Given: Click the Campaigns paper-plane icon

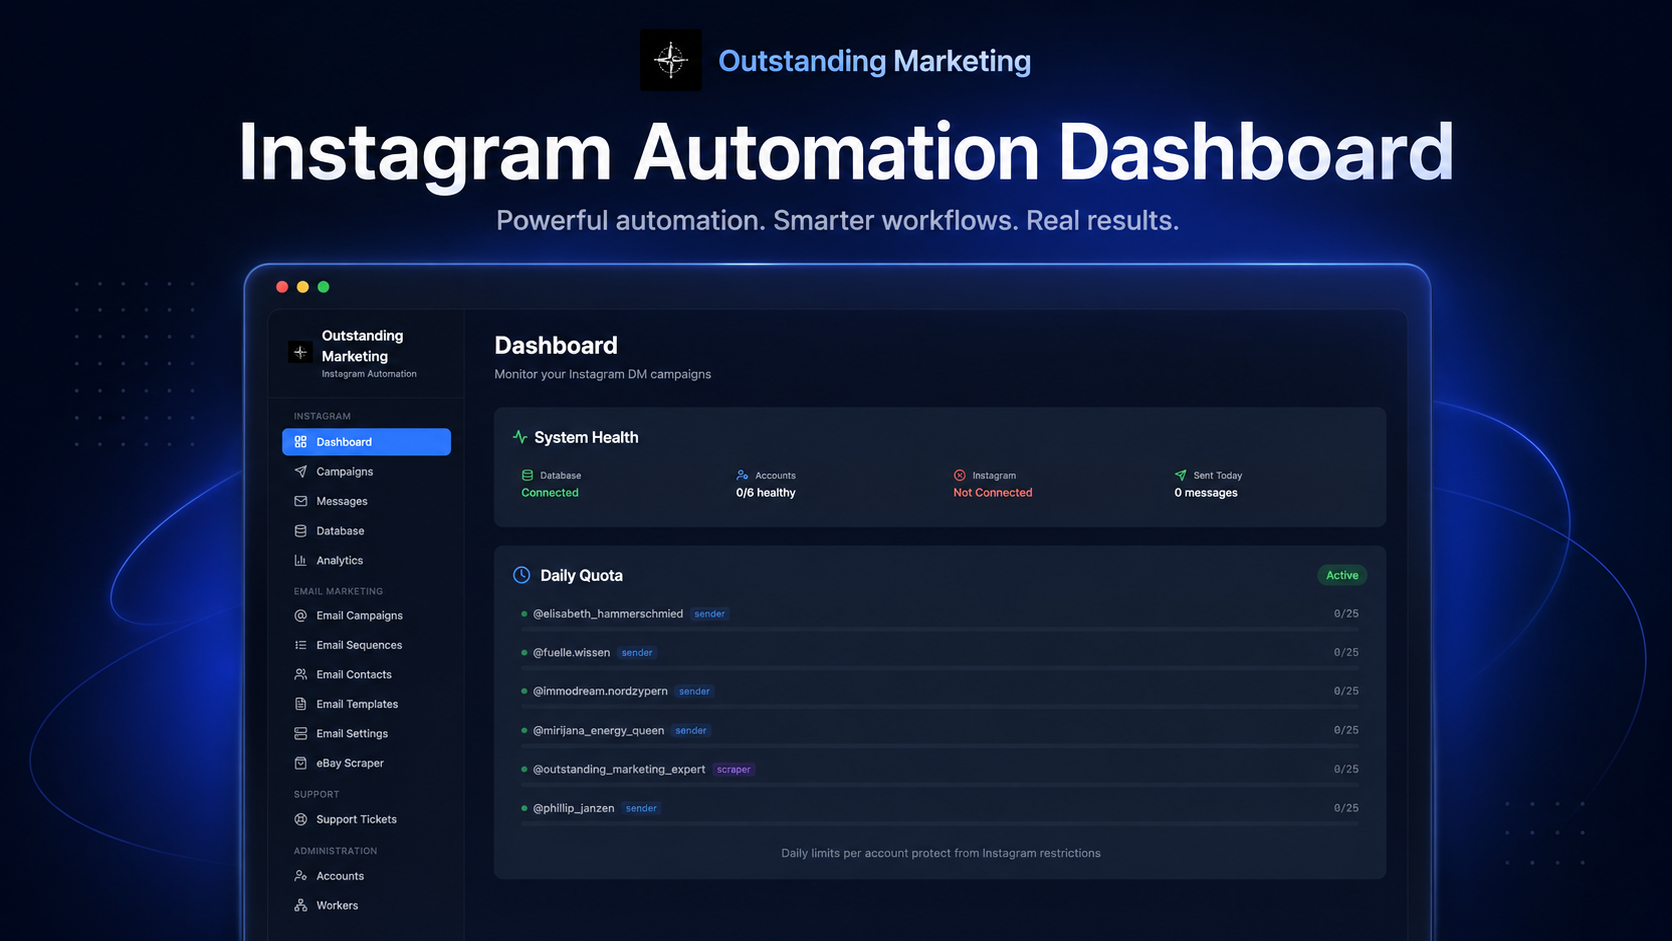Looking at the screenshot, I should point(300,471).
